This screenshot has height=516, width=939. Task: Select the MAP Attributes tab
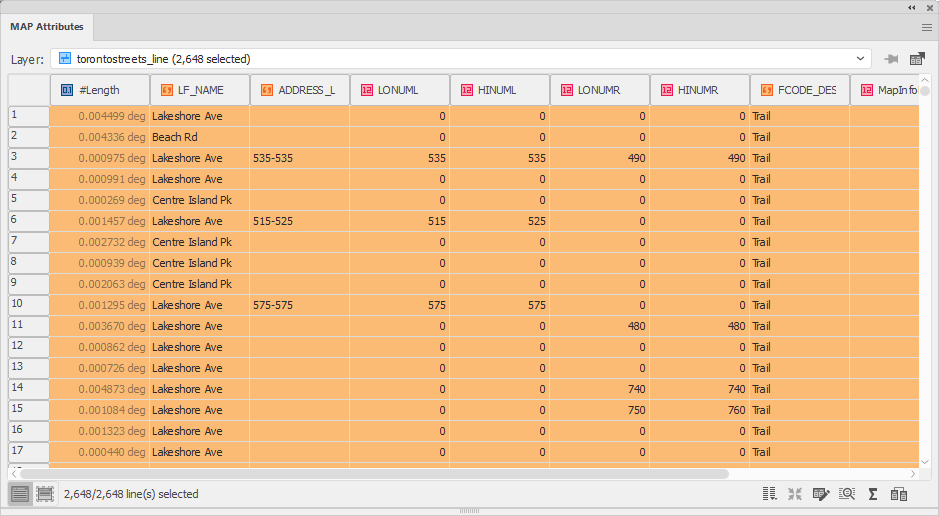47,27
